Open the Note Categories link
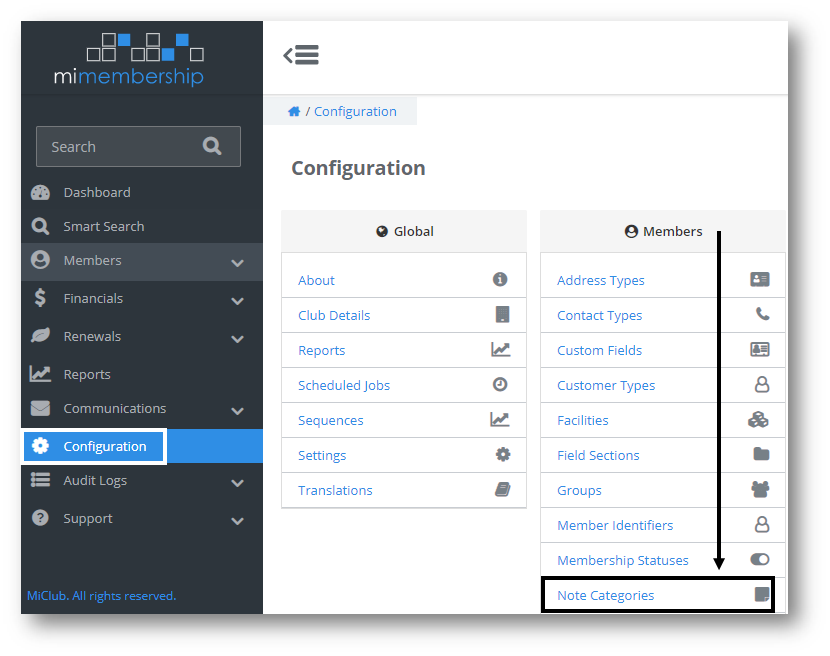Image resolution: width=830 pixels, height=656 pixels. click(x=605, y=594)
